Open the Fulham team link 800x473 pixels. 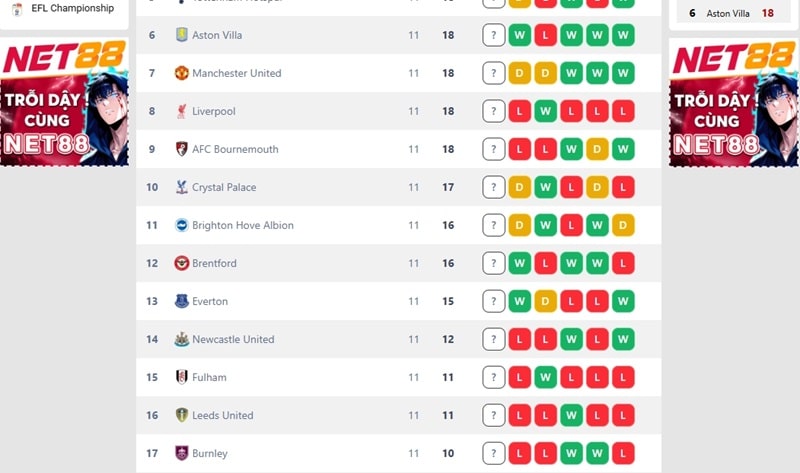coord(209,377)
